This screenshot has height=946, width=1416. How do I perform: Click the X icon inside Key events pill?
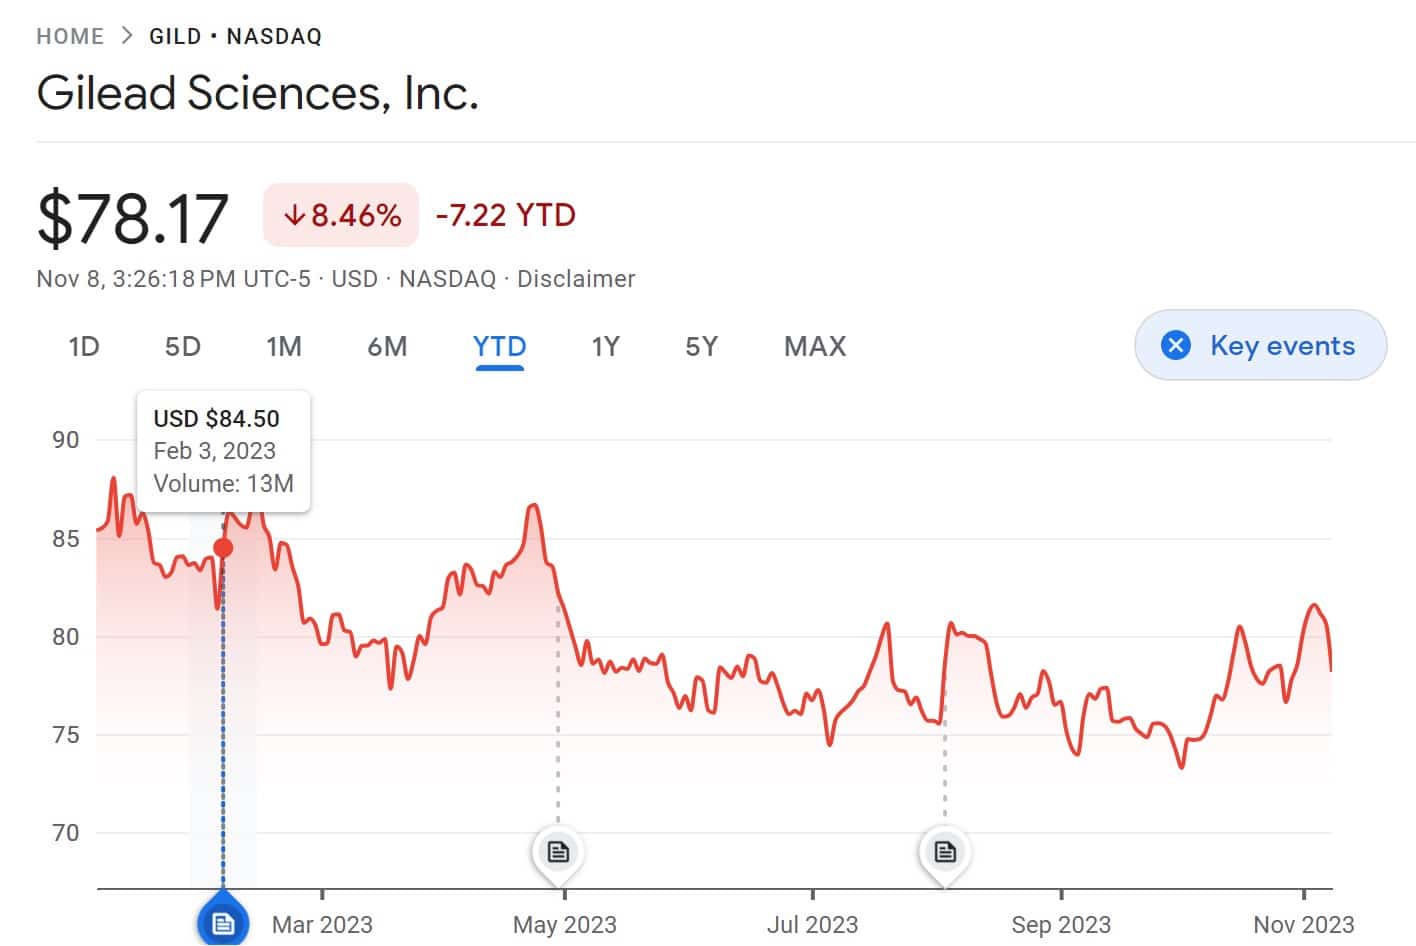click(1176, 345)
